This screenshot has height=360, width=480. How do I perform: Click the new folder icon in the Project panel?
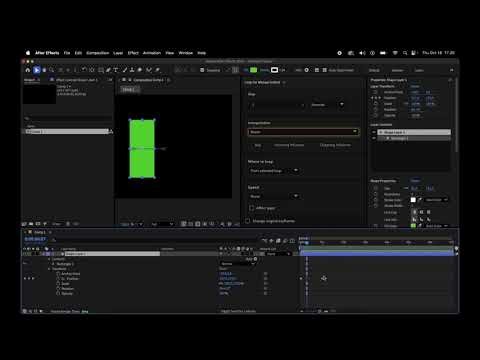31,224
